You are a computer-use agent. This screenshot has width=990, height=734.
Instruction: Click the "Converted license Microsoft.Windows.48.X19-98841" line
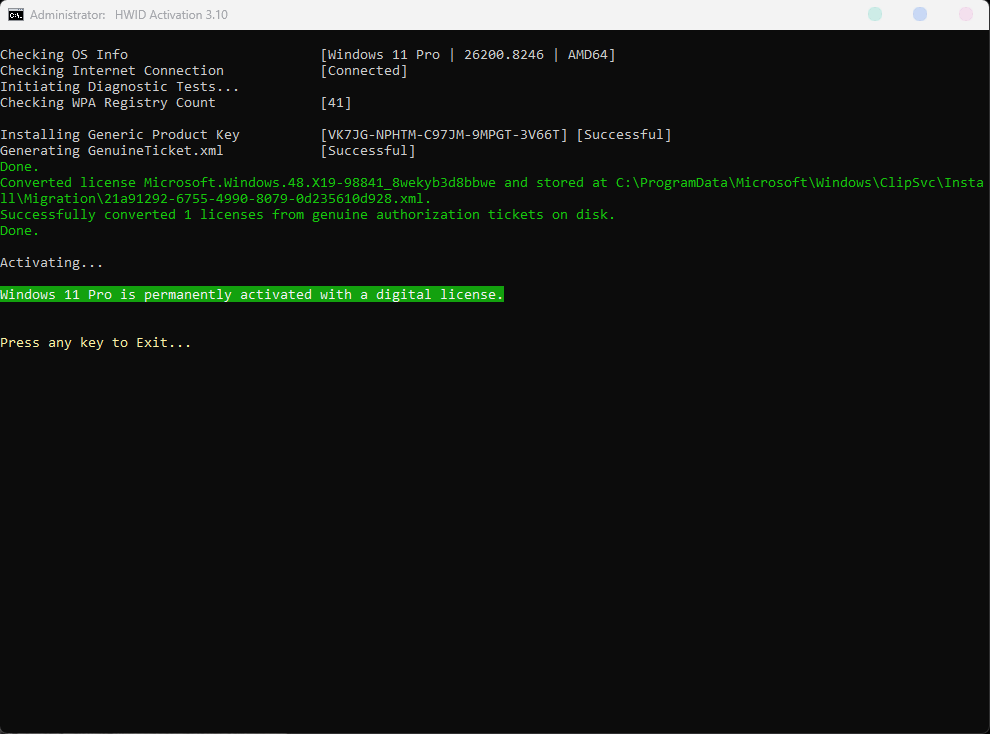[x=492, y=183]
